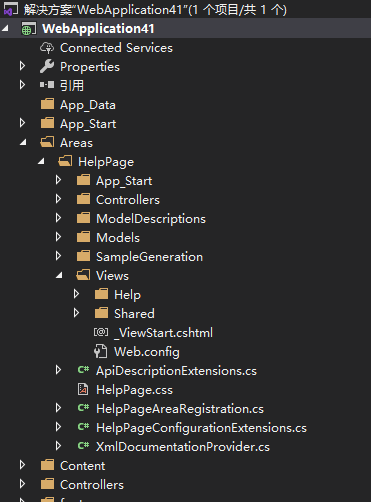Expand the Shared folder

click(x=76, y=313)
